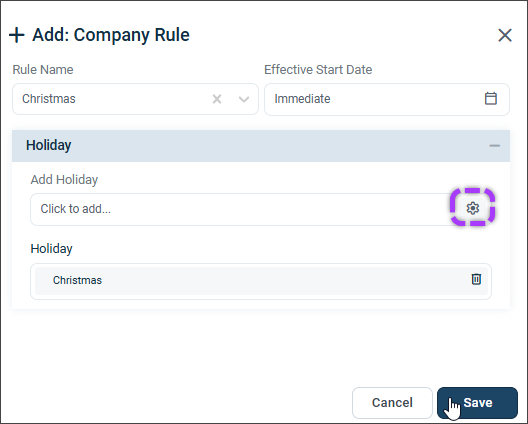Click the Effective Start Date label
528x424 pixels.
click(318, 70)
